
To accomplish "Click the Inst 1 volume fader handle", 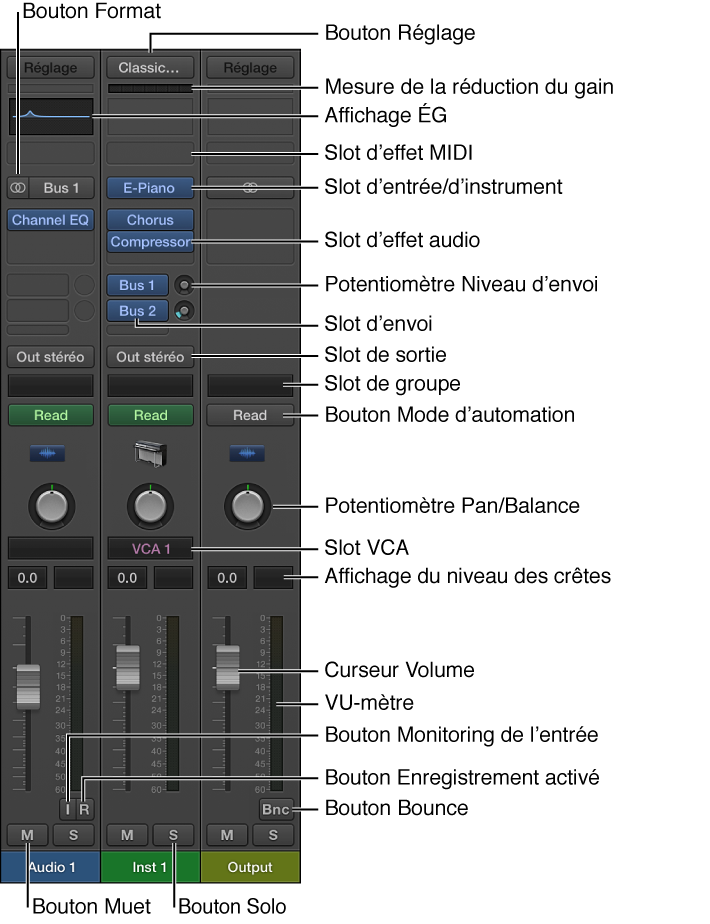I will [x=128, y=668].
